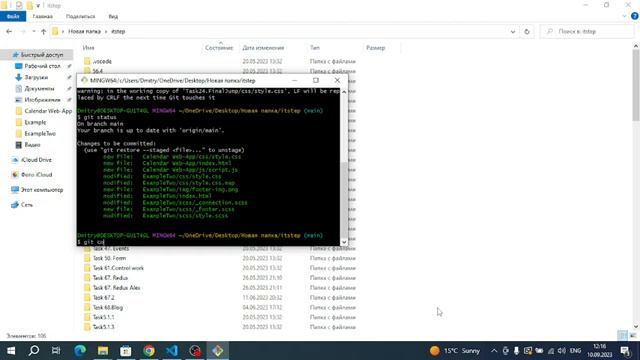This screenshot has height=360, width=640.
Task: Select the Task 67. Redux folder
Action: [x=110, y=278]
